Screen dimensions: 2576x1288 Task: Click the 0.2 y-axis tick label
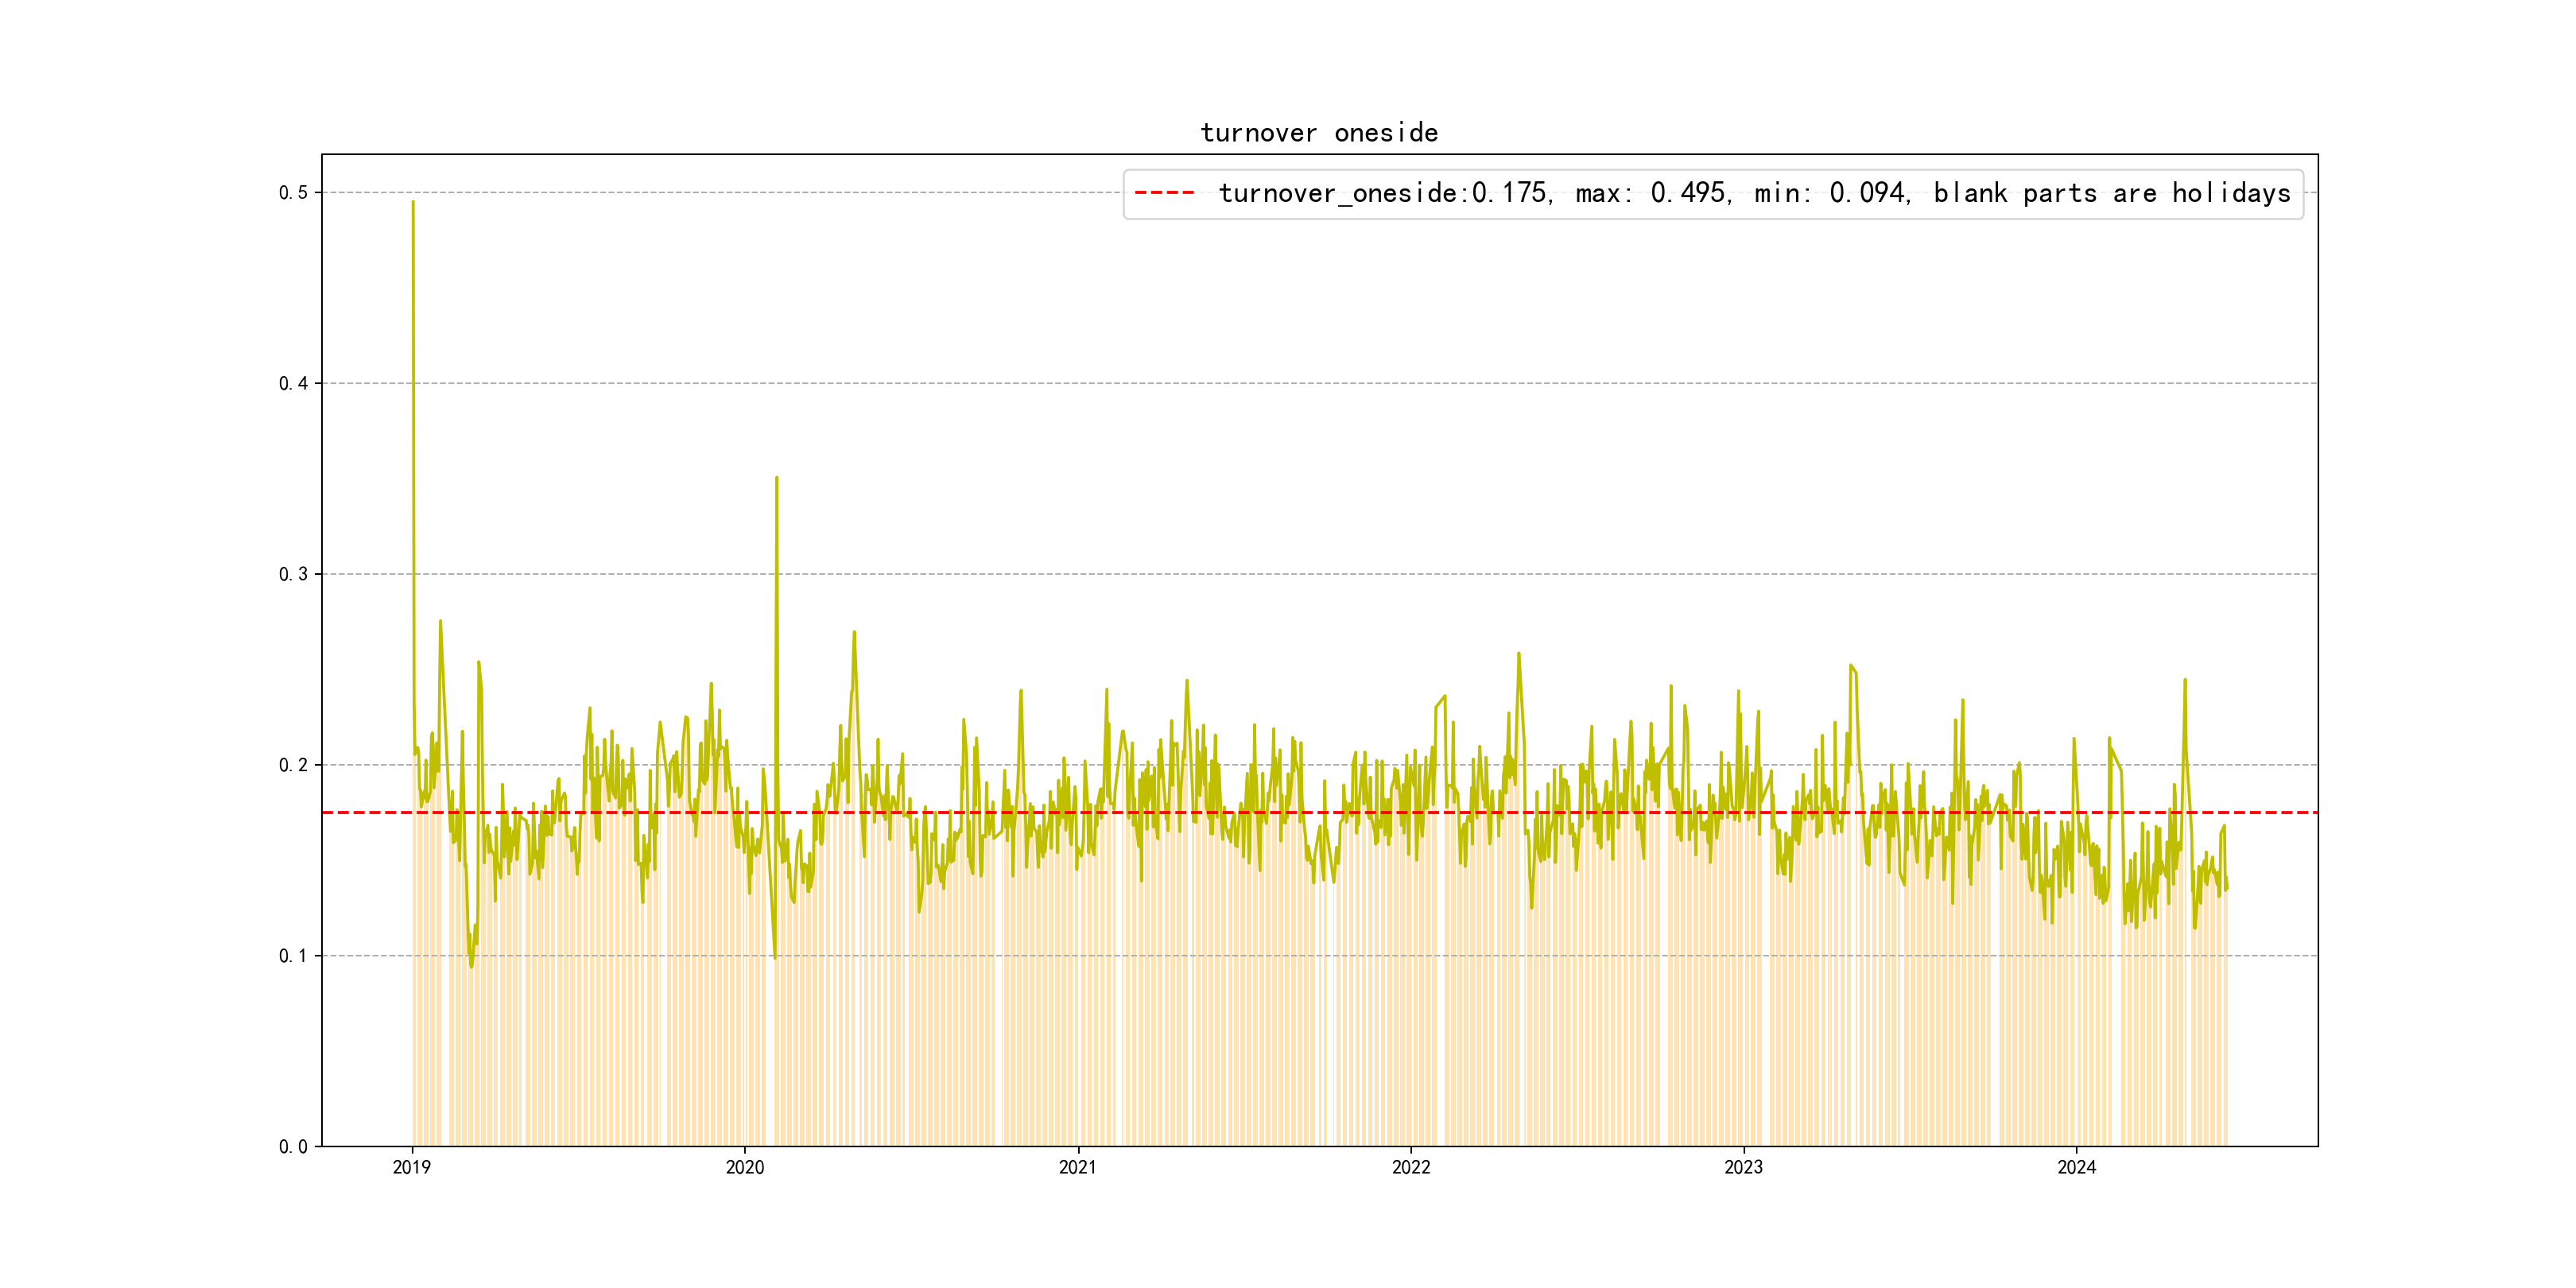coord(293,765)
